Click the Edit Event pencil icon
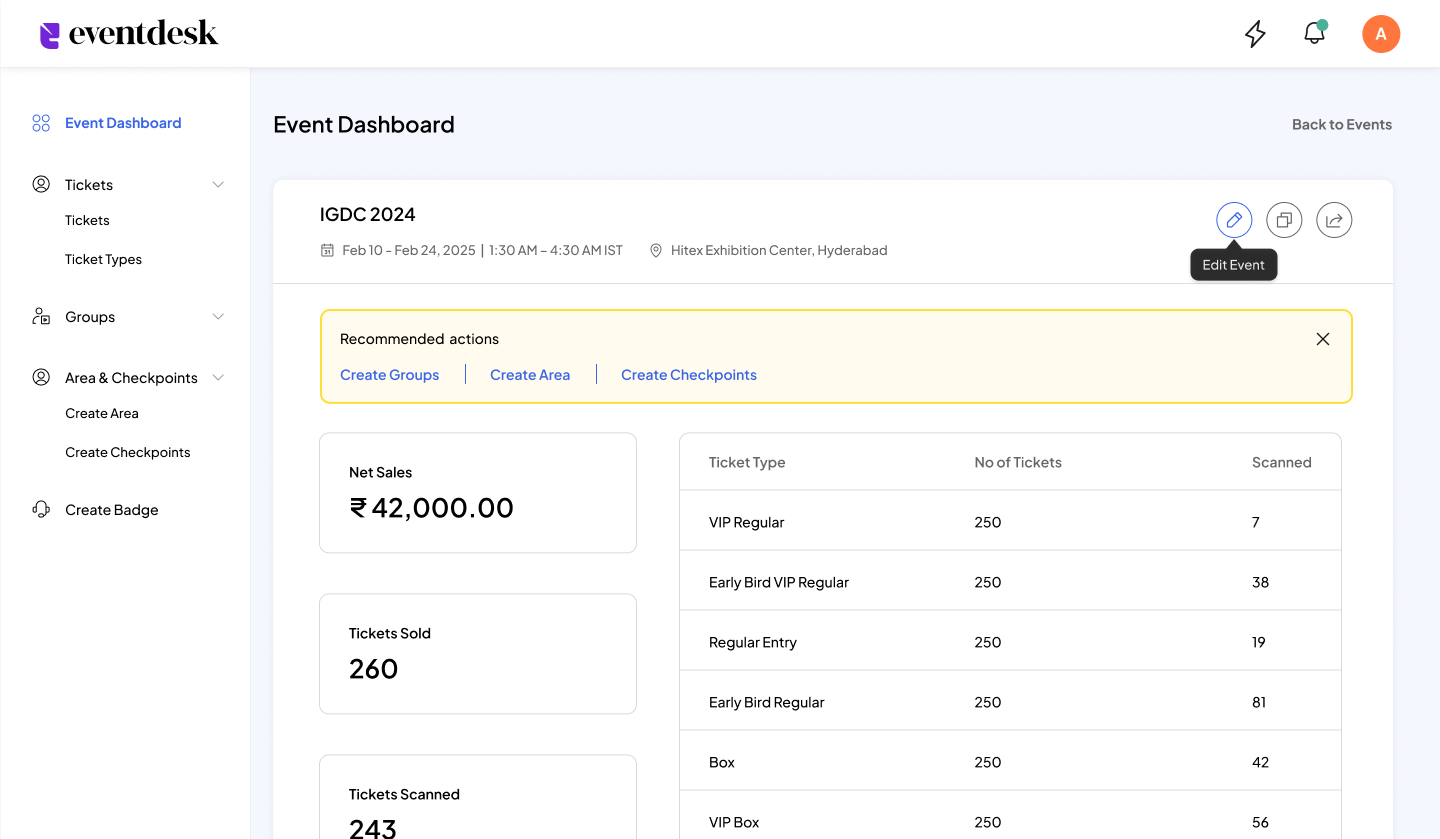1440x839 pixels. tap(1234, 220)
